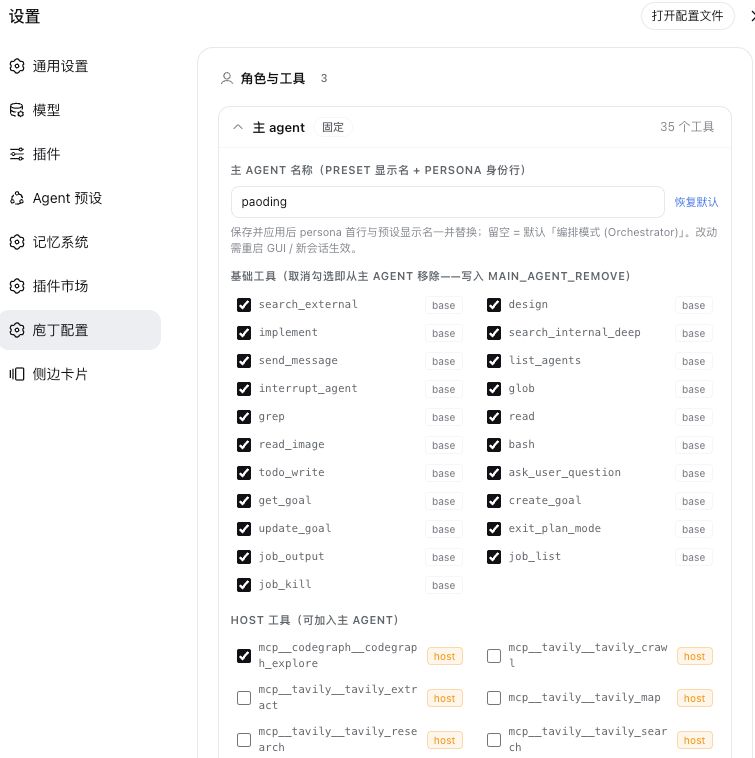Disable the send_message tool
This screenshot has width=755, height=758.
pyautogui.click(x=244, y=361)
